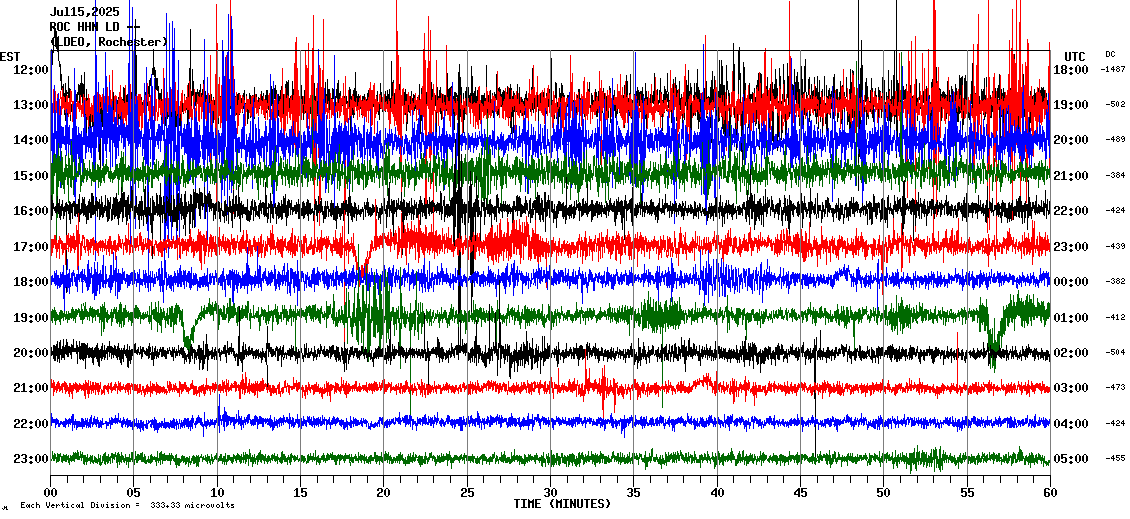Select the 45 minute axis tick label
The width and height of the screenshot is (1130, 519).
pos(800,493)
